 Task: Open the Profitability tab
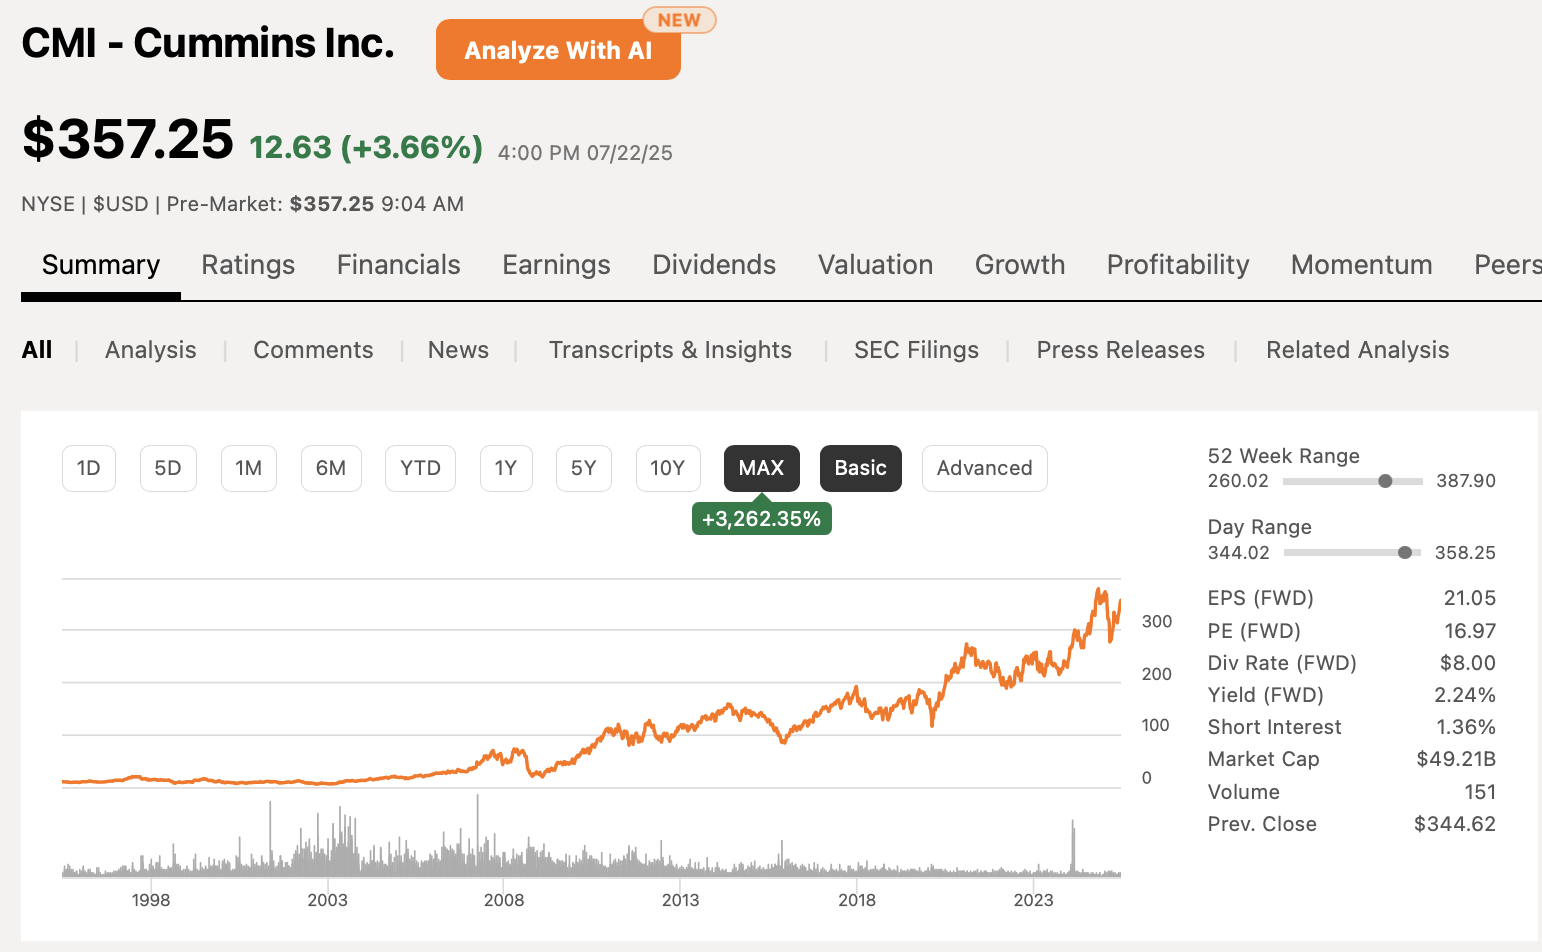click(x=1177, y=264)
